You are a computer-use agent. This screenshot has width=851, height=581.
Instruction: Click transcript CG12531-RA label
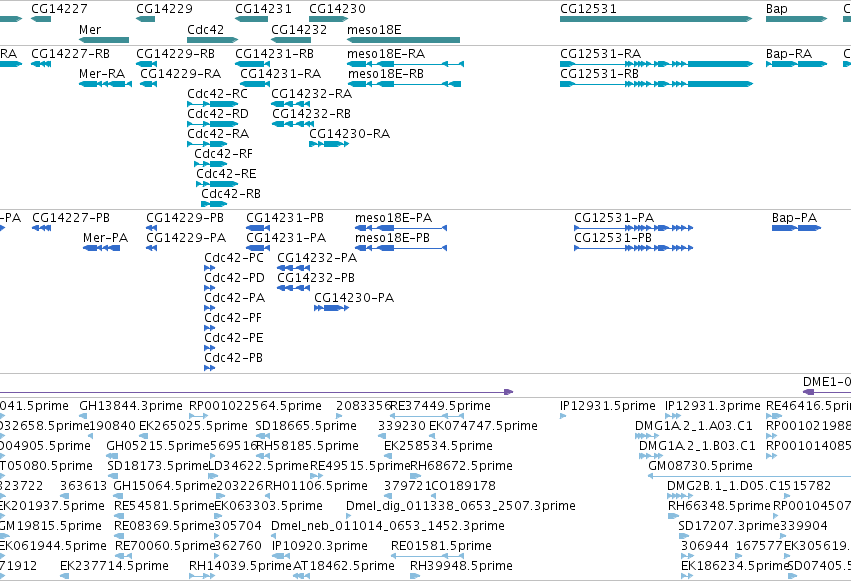(x=600, y=54)
